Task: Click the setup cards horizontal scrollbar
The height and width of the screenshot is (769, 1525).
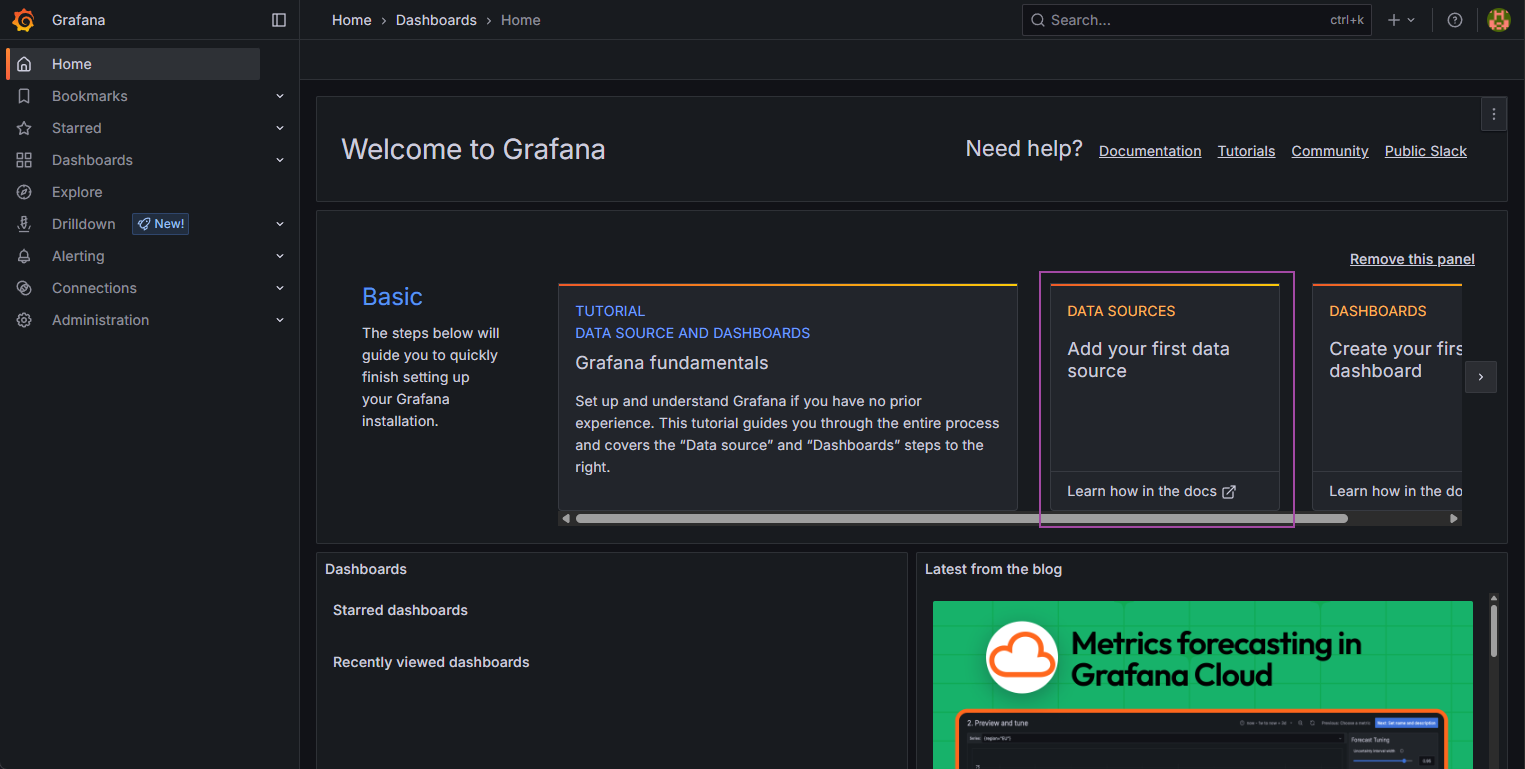Action: 960,518
